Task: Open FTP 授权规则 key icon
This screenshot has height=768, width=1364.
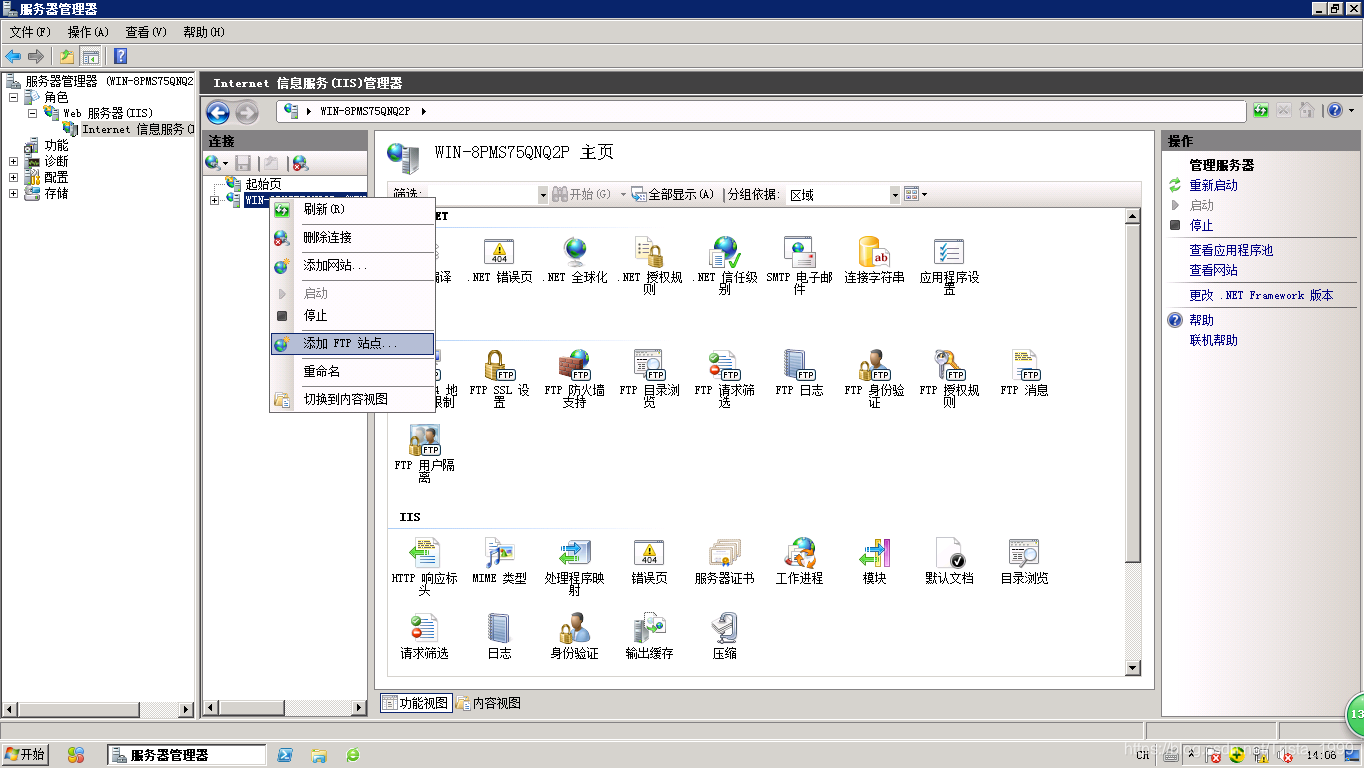Action: tap(949, 364)
